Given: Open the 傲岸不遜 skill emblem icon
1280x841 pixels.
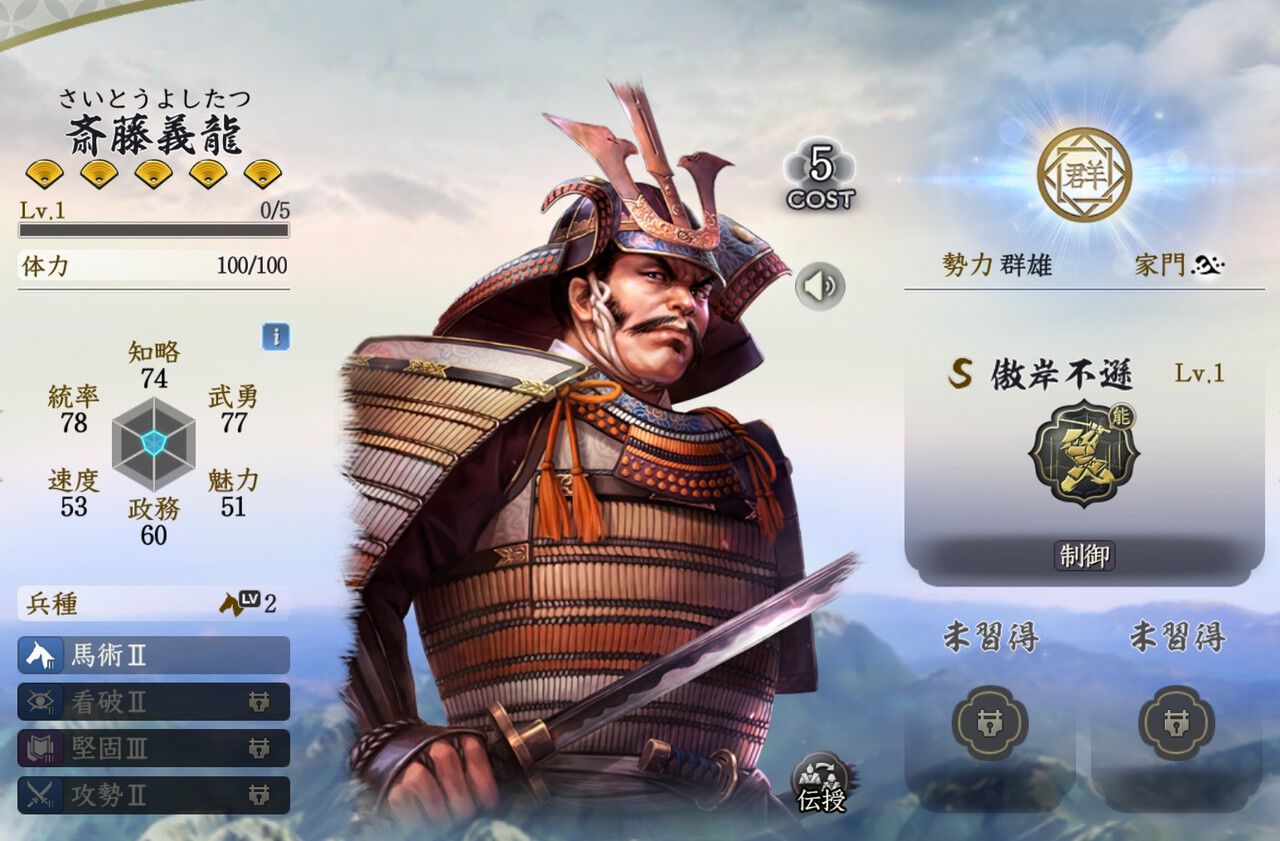Looking at the screenshot, I should tap(1084, 454).
